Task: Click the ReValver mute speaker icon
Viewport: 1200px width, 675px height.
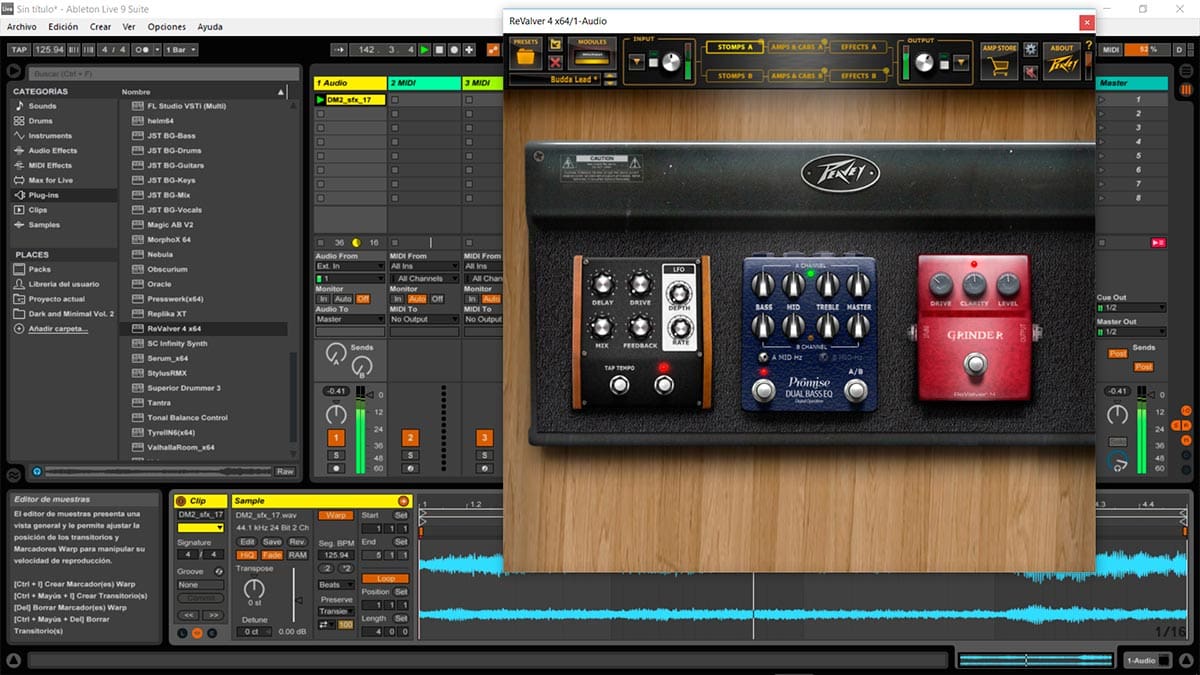Action: (x=1030, y=72)
